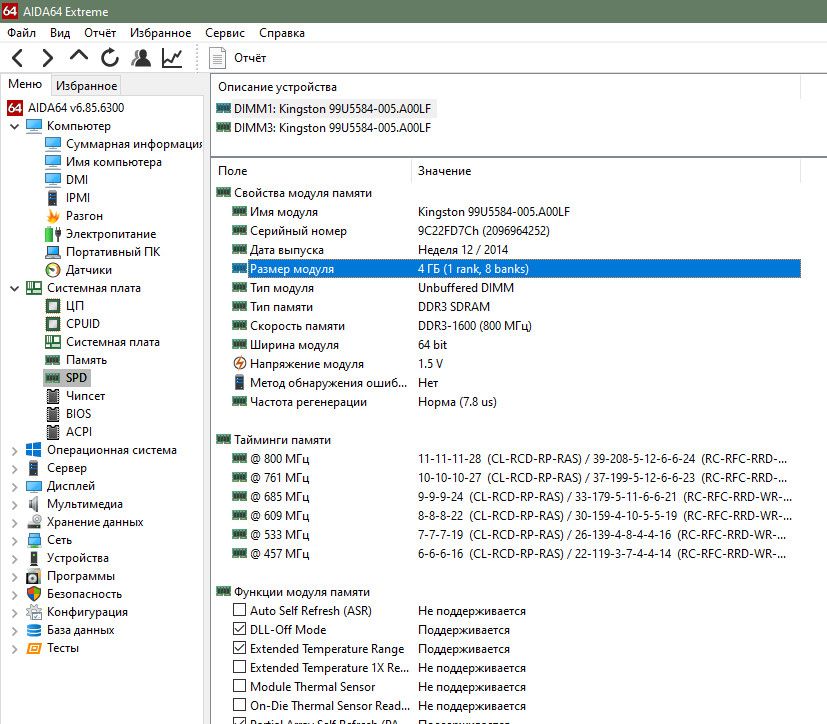The image size is (827, 724).
Task: Refresh the page with the circular arrow icon
Action: pyautogui.click(x=110, y=57)
